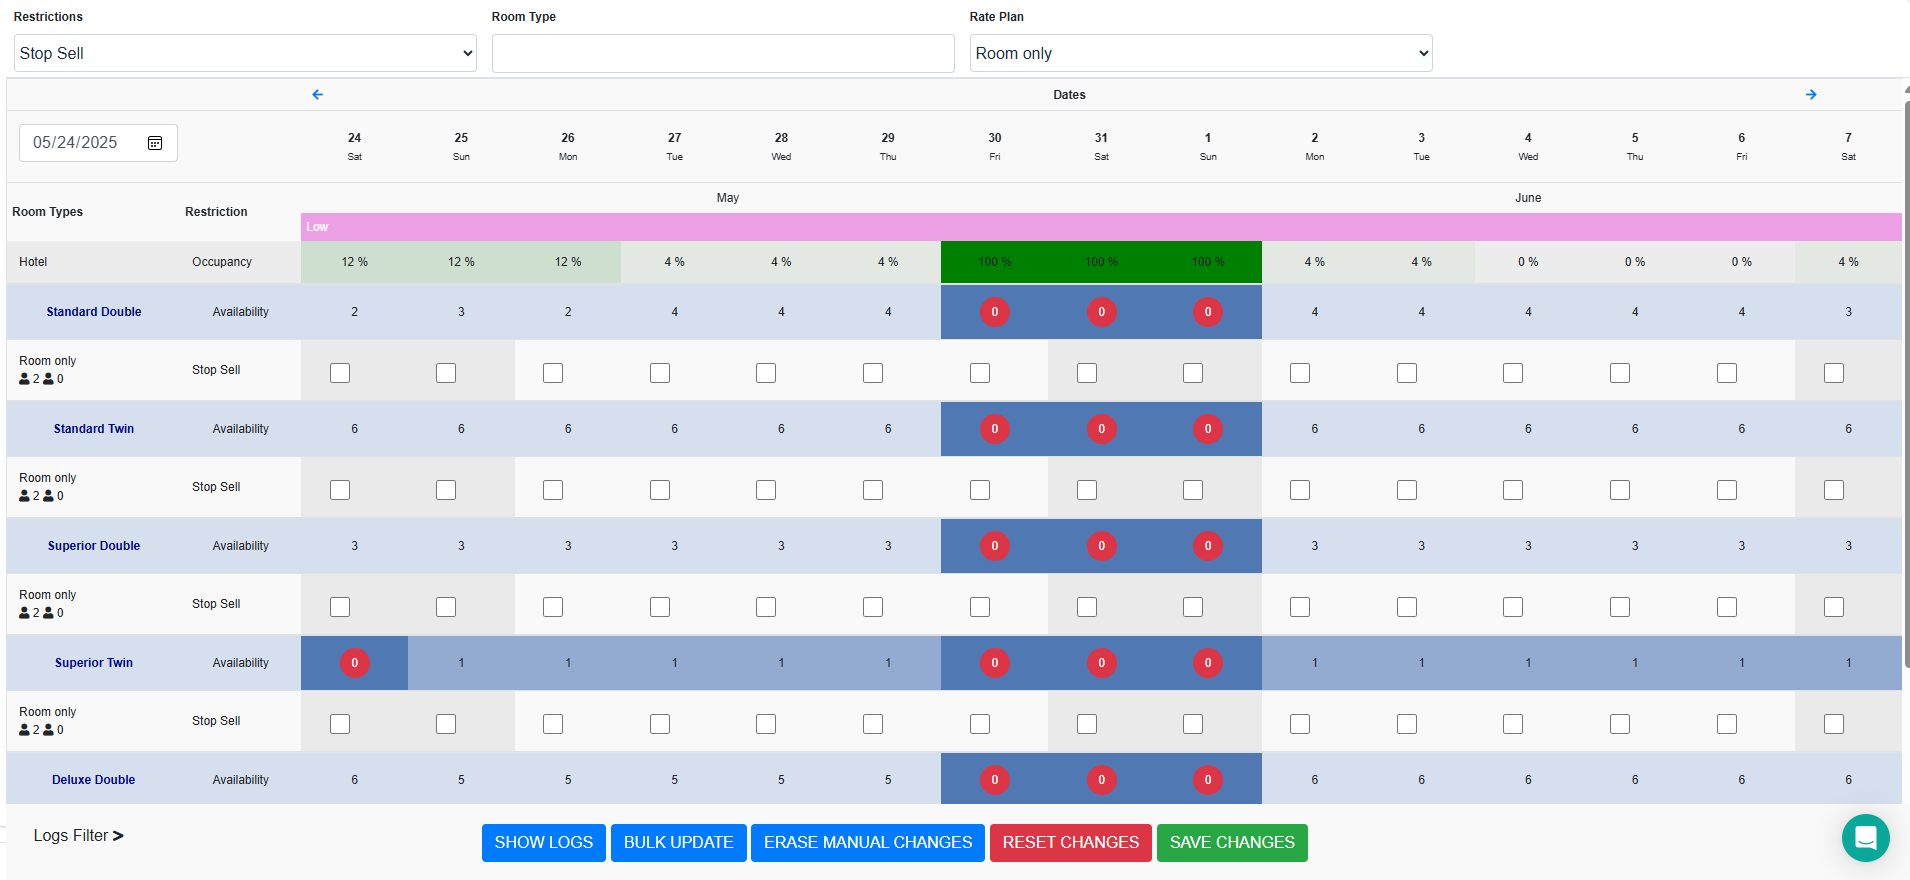Screen dimensions: 1910x880
Task: Enable Standard Twin Stop Sell on 27 Tue
Action: (660, 490)
